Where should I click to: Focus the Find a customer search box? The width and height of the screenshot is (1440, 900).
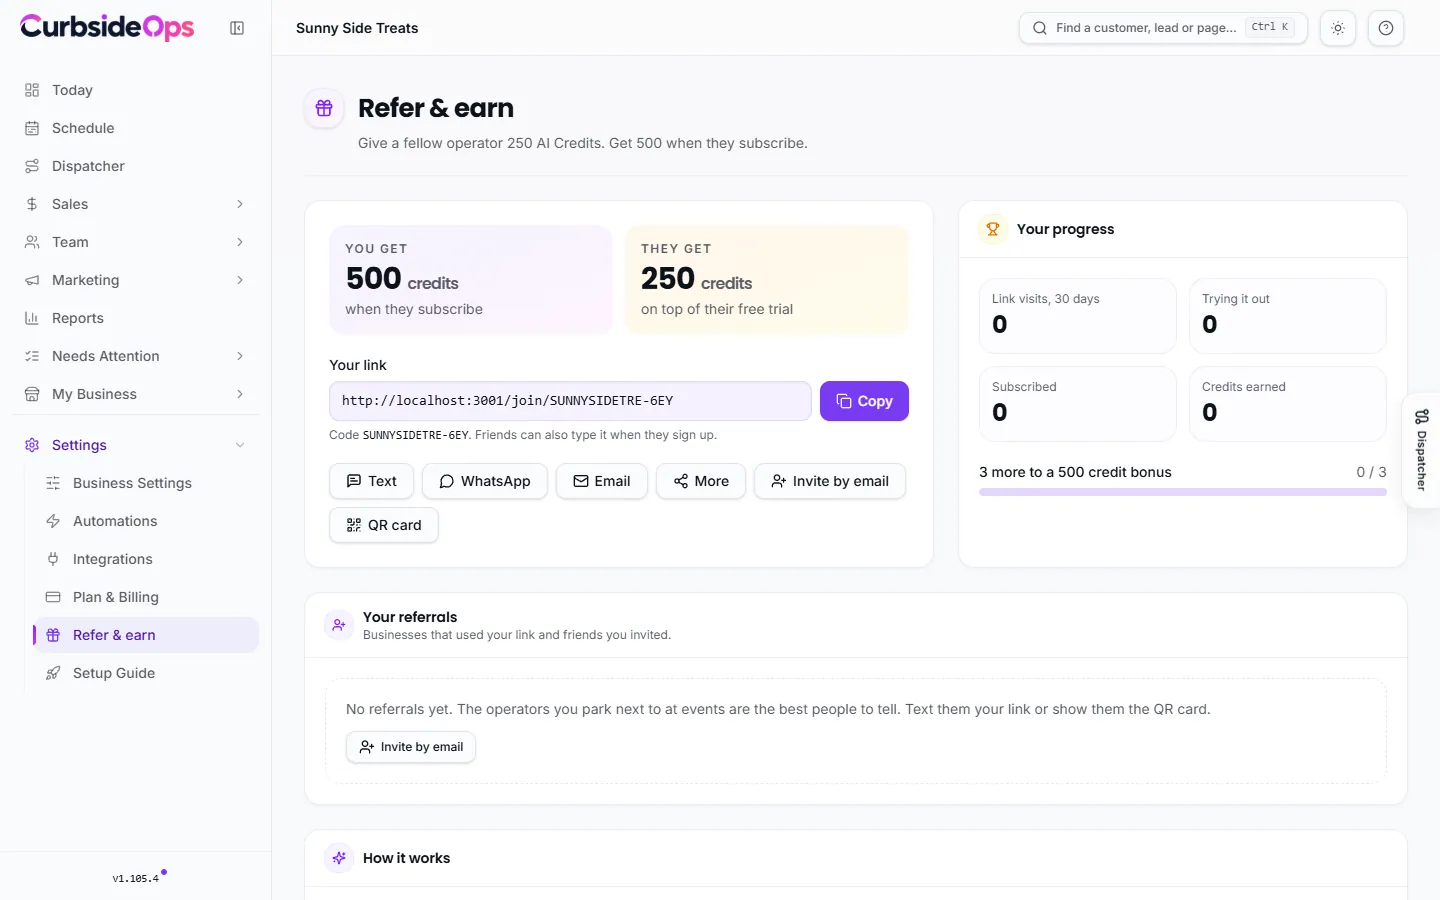(1163, 28)
